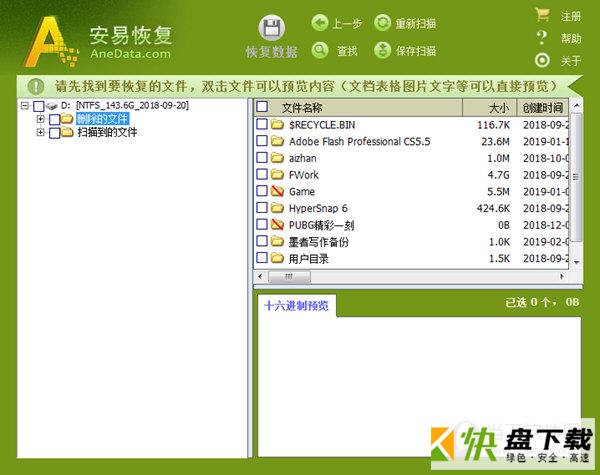Click the FWork folder icon

tap(277, 175)
